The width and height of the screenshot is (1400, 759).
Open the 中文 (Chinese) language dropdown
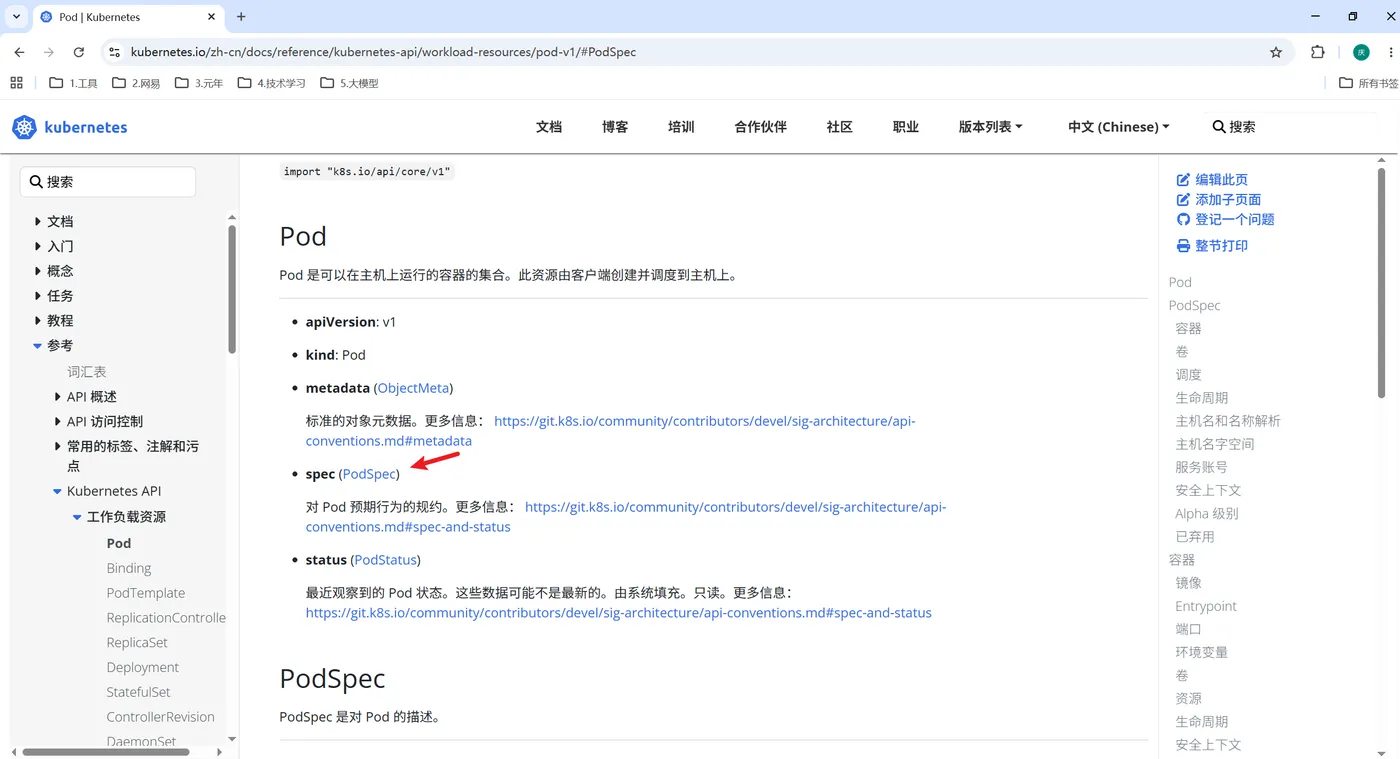coord(1118,127)
